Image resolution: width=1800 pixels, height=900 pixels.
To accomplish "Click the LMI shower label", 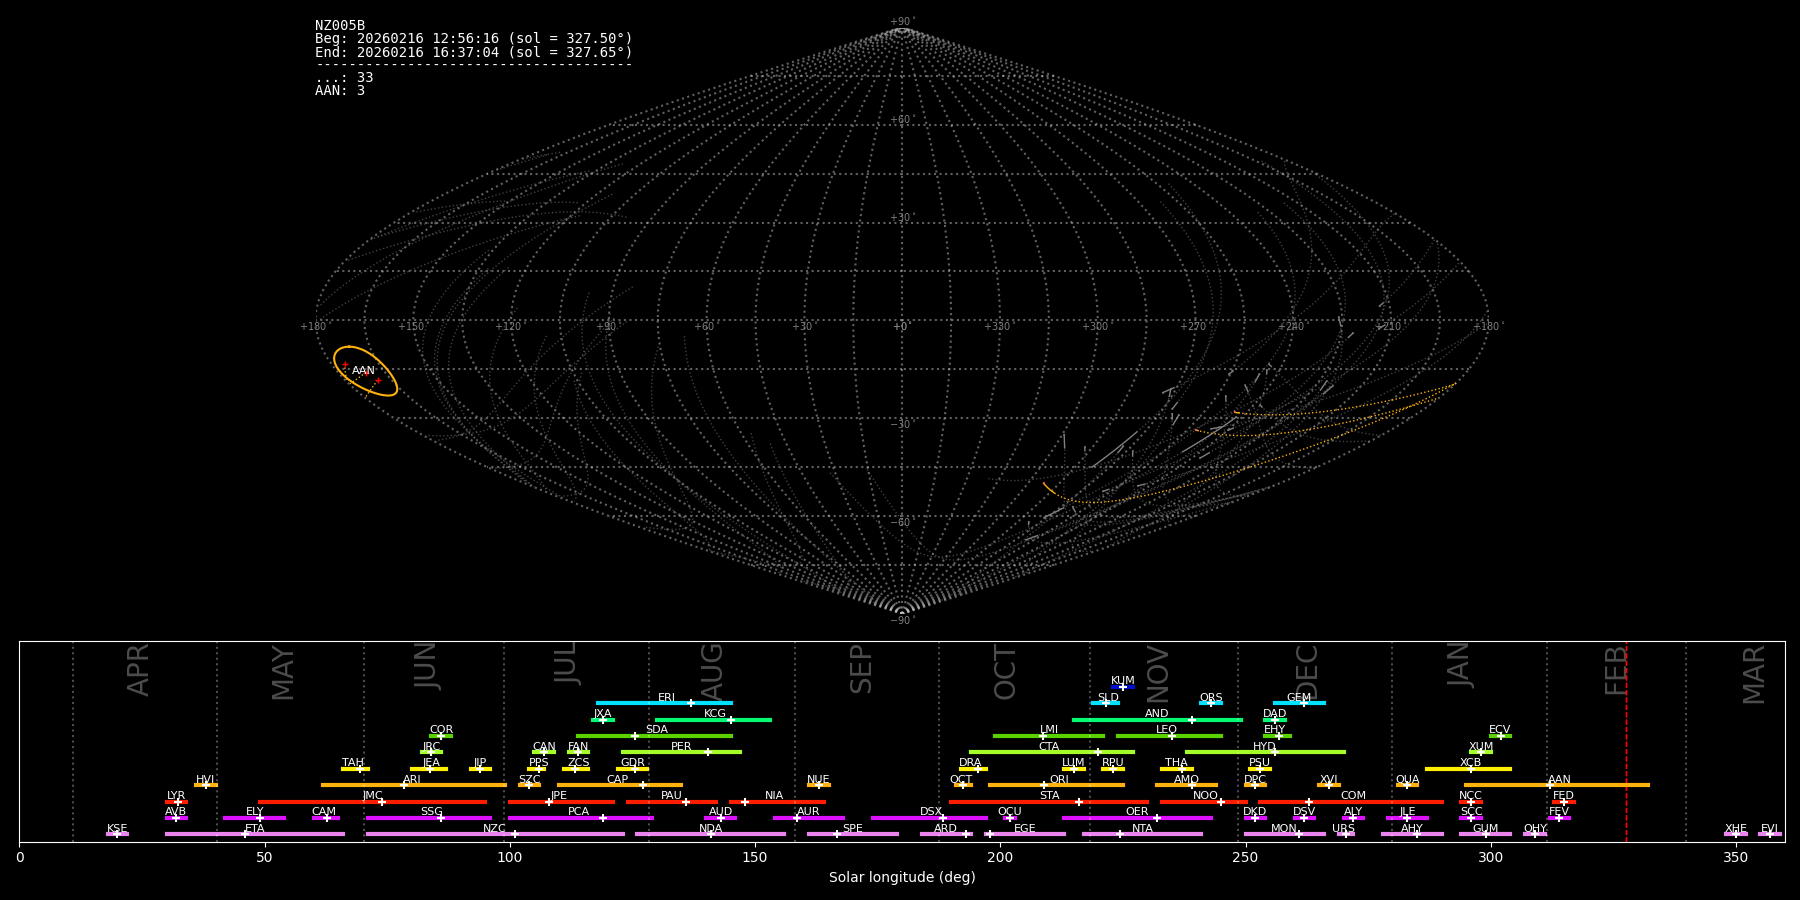I will tap(1049, 730).
